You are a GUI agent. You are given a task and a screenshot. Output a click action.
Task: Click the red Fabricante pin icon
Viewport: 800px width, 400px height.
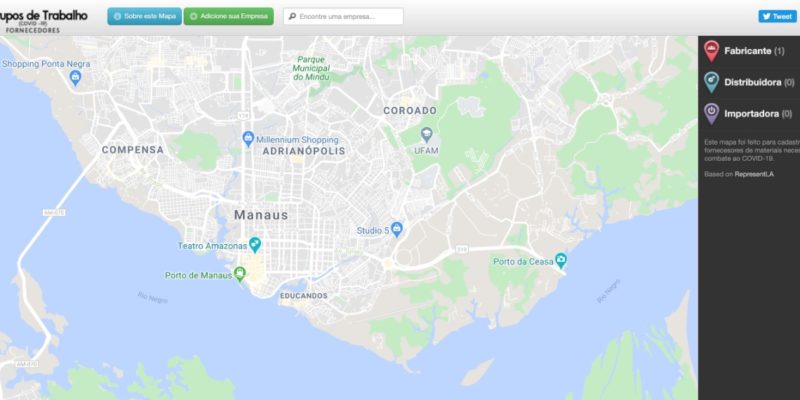[x=711, y=51]
